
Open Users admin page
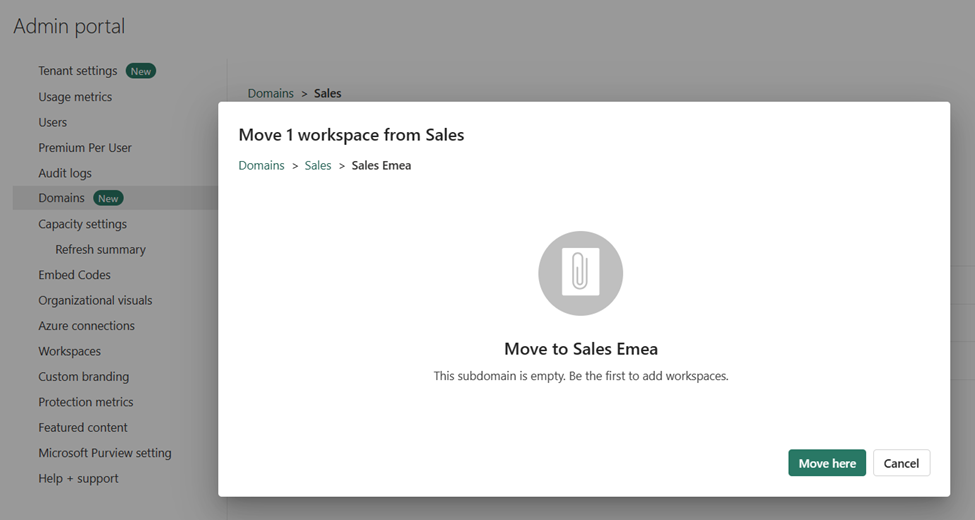pos(52,123)
